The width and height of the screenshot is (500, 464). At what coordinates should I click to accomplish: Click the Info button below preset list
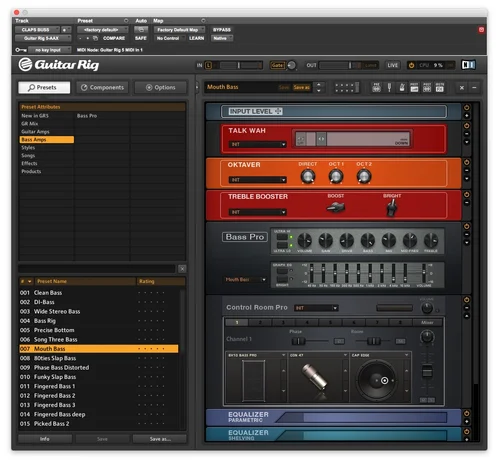[x=45, y=439]
